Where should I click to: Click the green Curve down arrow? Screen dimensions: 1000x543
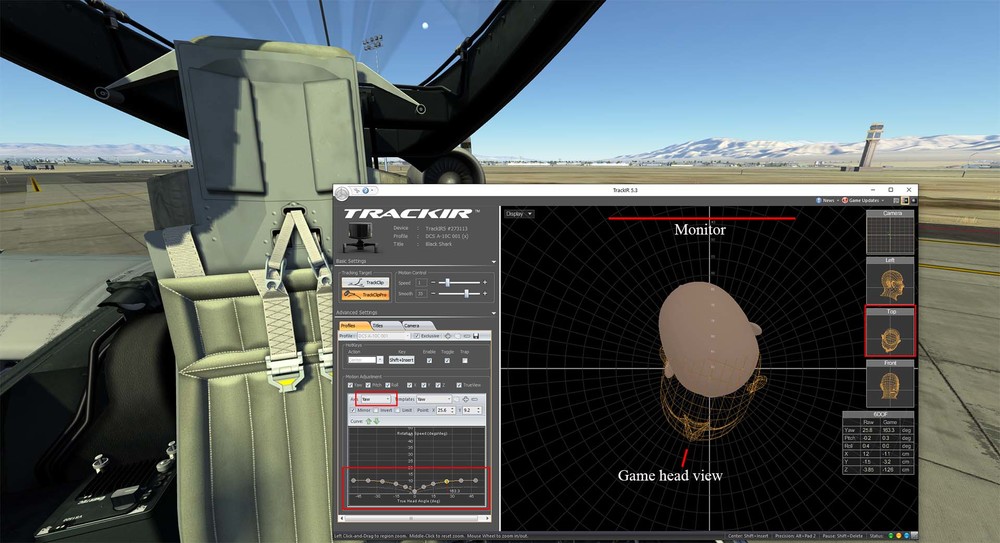point(376,421)
